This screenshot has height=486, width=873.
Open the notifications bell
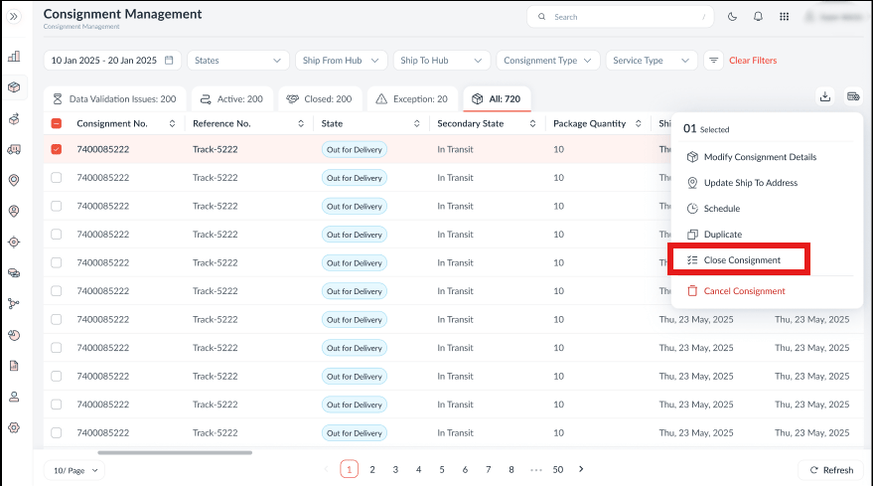pyautogui.click(x=758, y=17)
